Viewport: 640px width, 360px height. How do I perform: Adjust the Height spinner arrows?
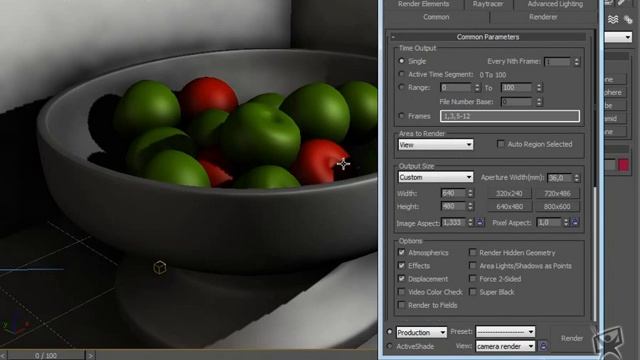tap(470, 206)
